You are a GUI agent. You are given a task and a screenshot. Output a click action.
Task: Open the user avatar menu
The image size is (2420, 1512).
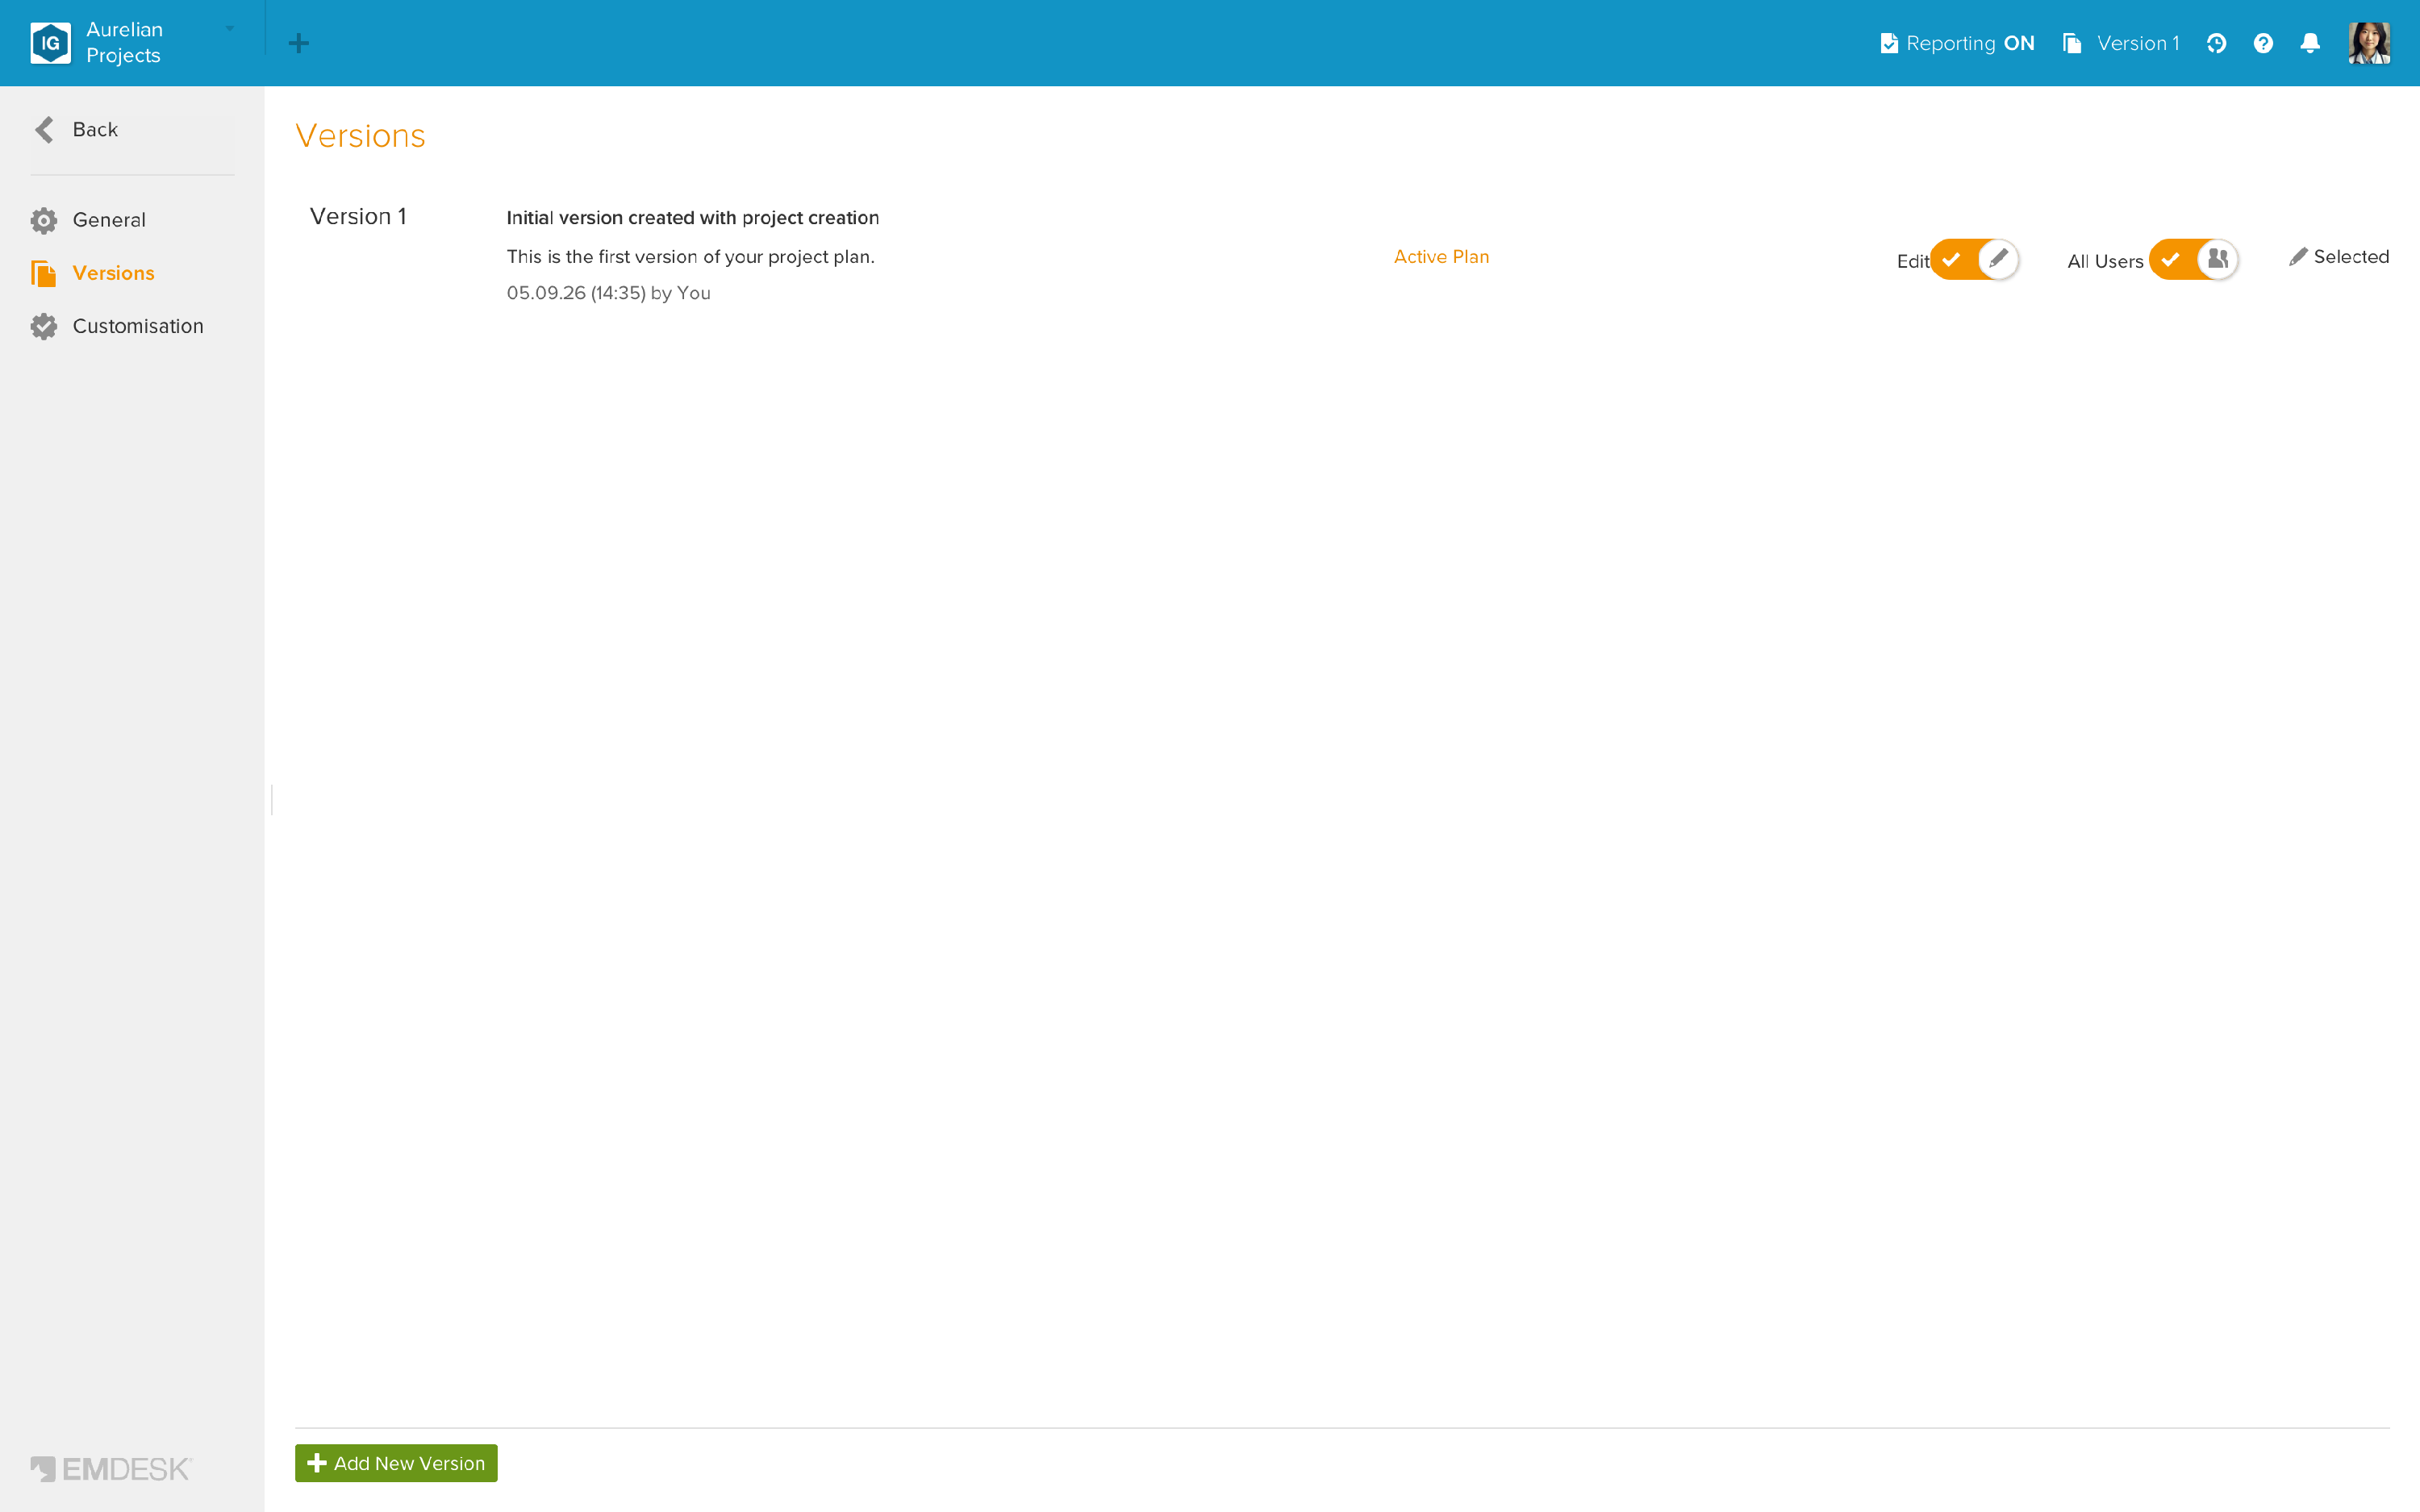coord(2369,43)
